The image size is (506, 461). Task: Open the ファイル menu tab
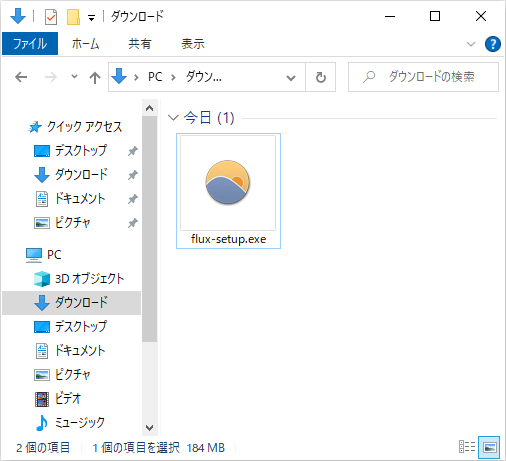(30, 44)
